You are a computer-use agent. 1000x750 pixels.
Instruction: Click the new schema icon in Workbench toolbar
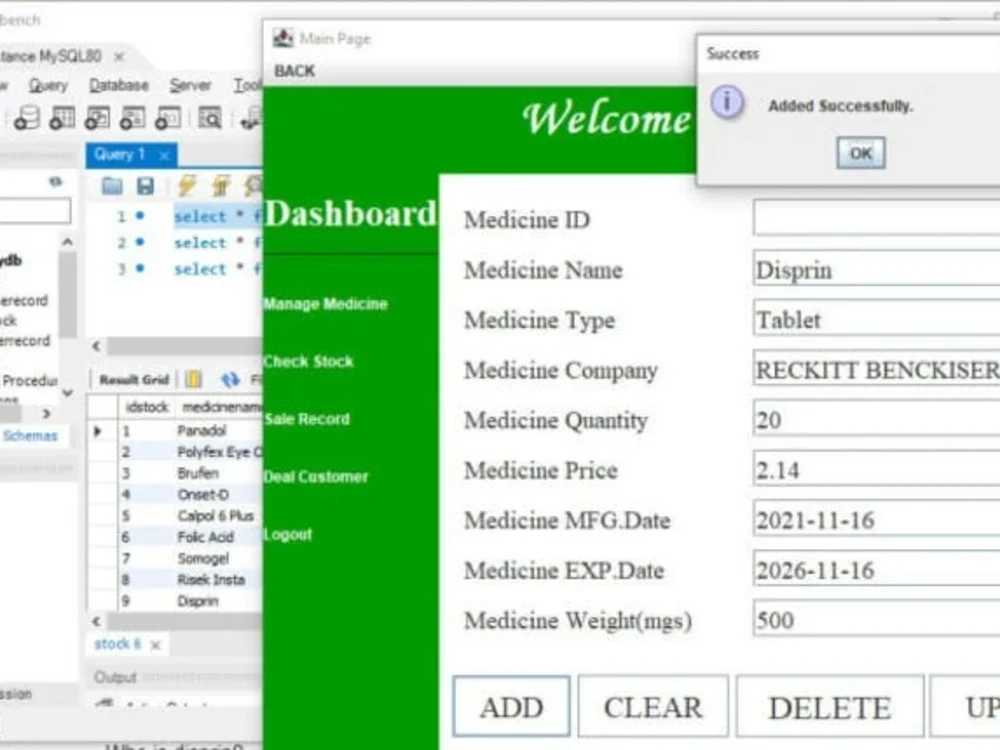(x=27, y=118)
